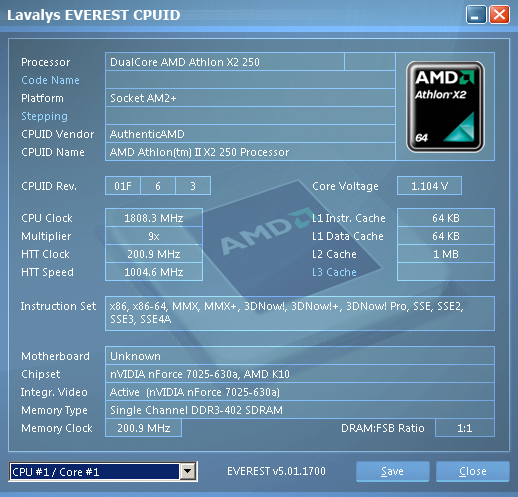Click the Lavalys EVEREST CPUID title bar text
Screen dimensions: 518x497
click(x=94, y=15)
